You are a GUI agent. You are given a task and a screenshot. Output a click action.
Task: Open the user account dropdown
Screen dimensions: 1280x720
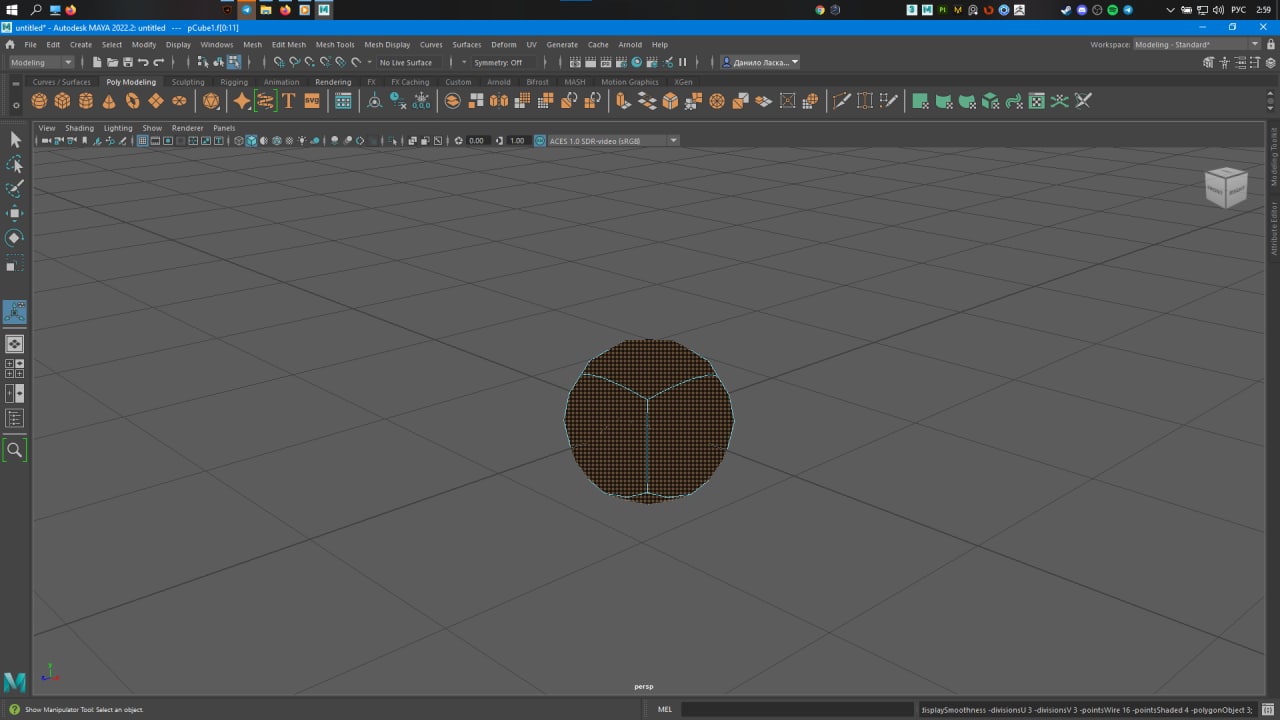760,62
